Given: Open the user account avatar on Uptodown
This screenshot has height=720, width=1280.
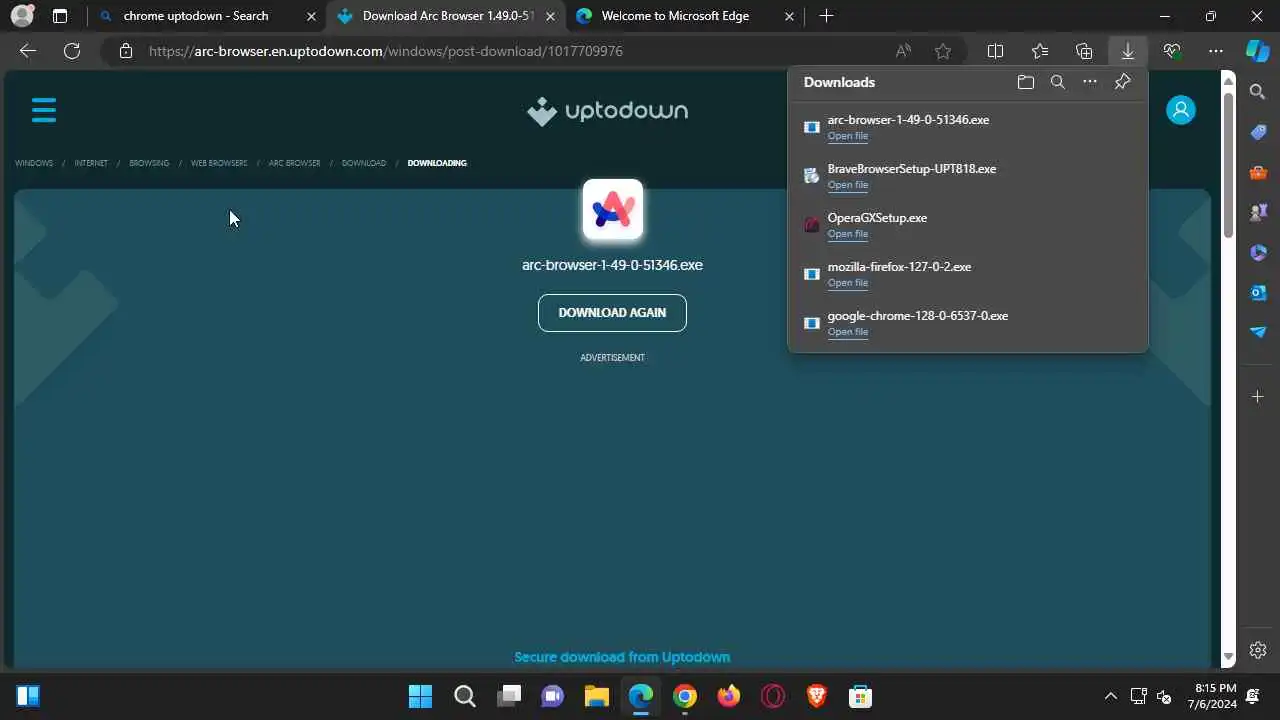Looking at the screenshot, I should (1181, 110).
